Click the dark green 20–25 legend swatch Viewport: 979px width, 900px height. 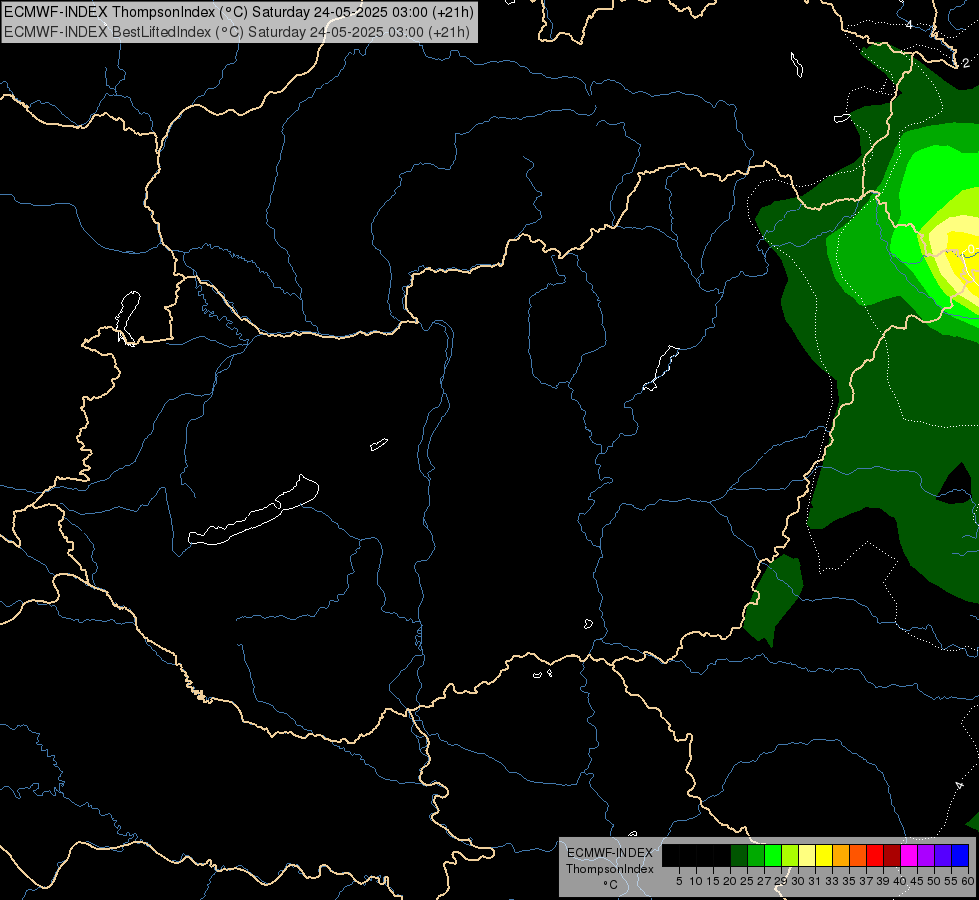click(x=739, y=855)
